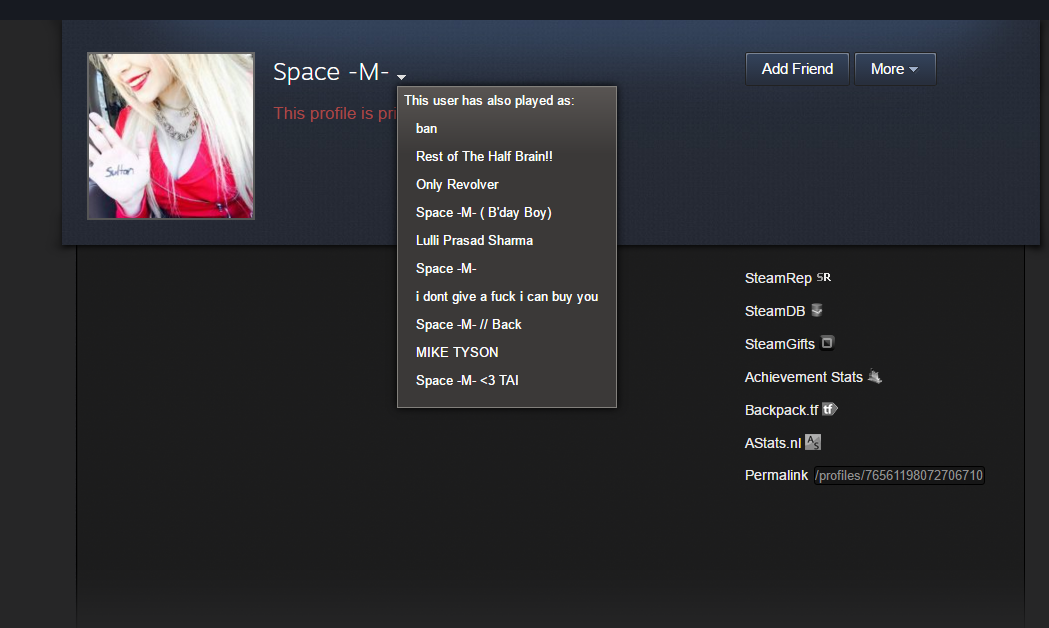Select 'Lulli Prasad Sharma' alias entry
The height and width of the screenshot is (628, 1049).
click(474, 241)
